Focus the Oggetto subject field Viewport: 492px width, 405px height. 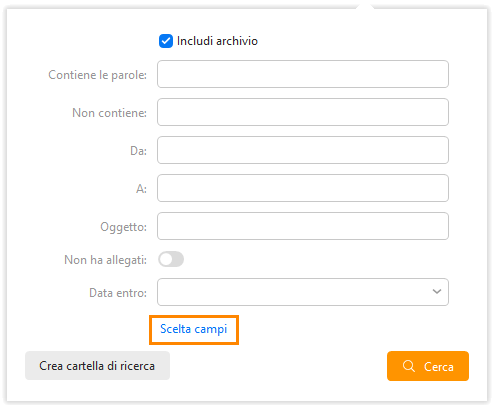[303, 226]
